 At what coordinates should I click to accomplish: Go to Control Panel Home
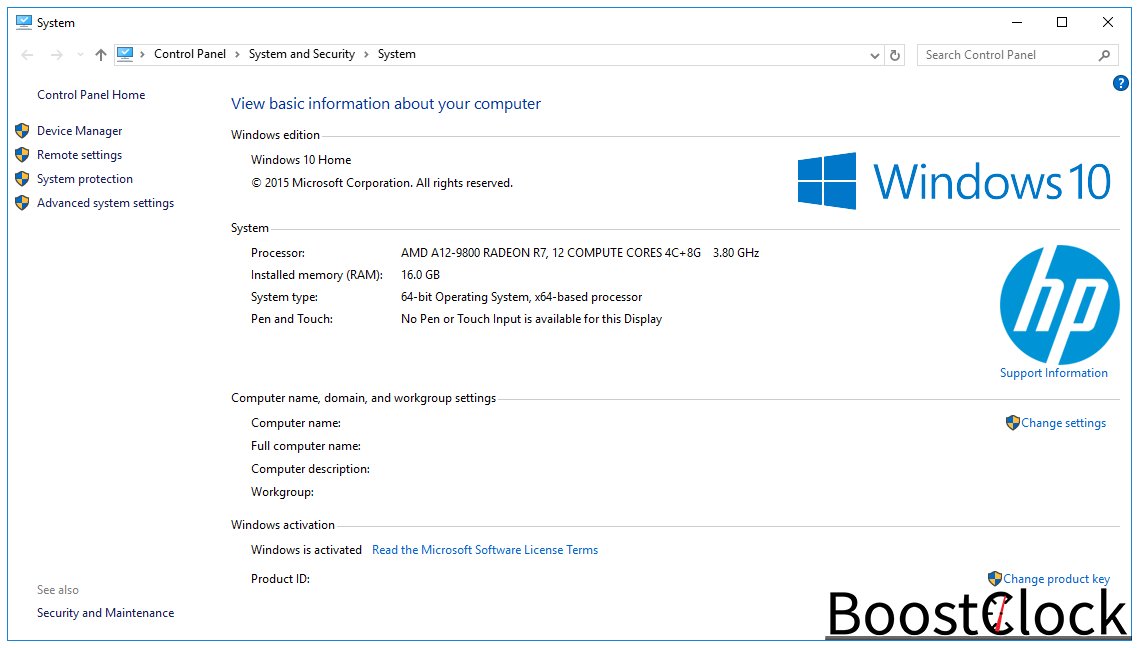(91, 95)
